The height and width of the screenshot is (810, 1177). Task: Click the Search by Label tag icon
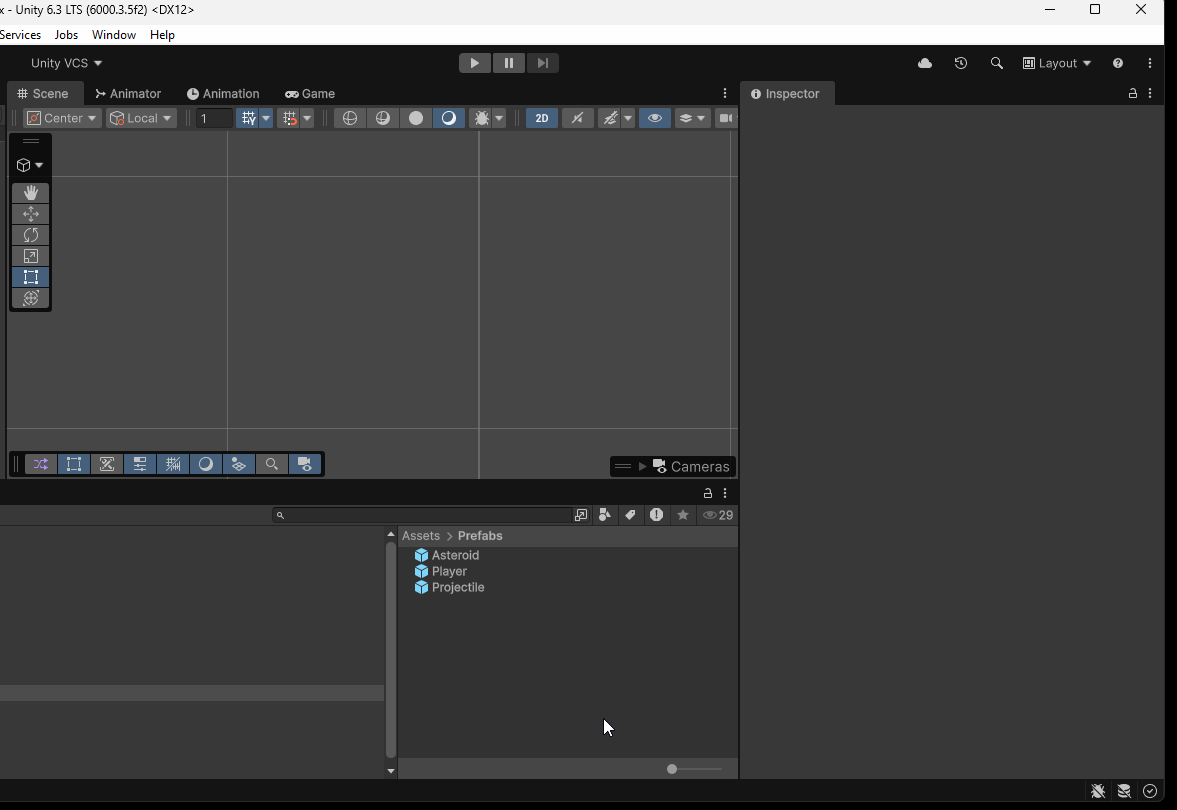click(631, 515)
